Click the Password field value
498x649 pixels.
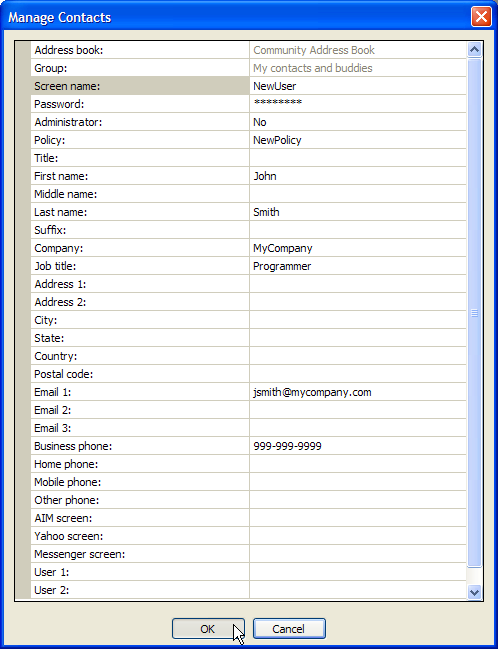tap(358, 104)
